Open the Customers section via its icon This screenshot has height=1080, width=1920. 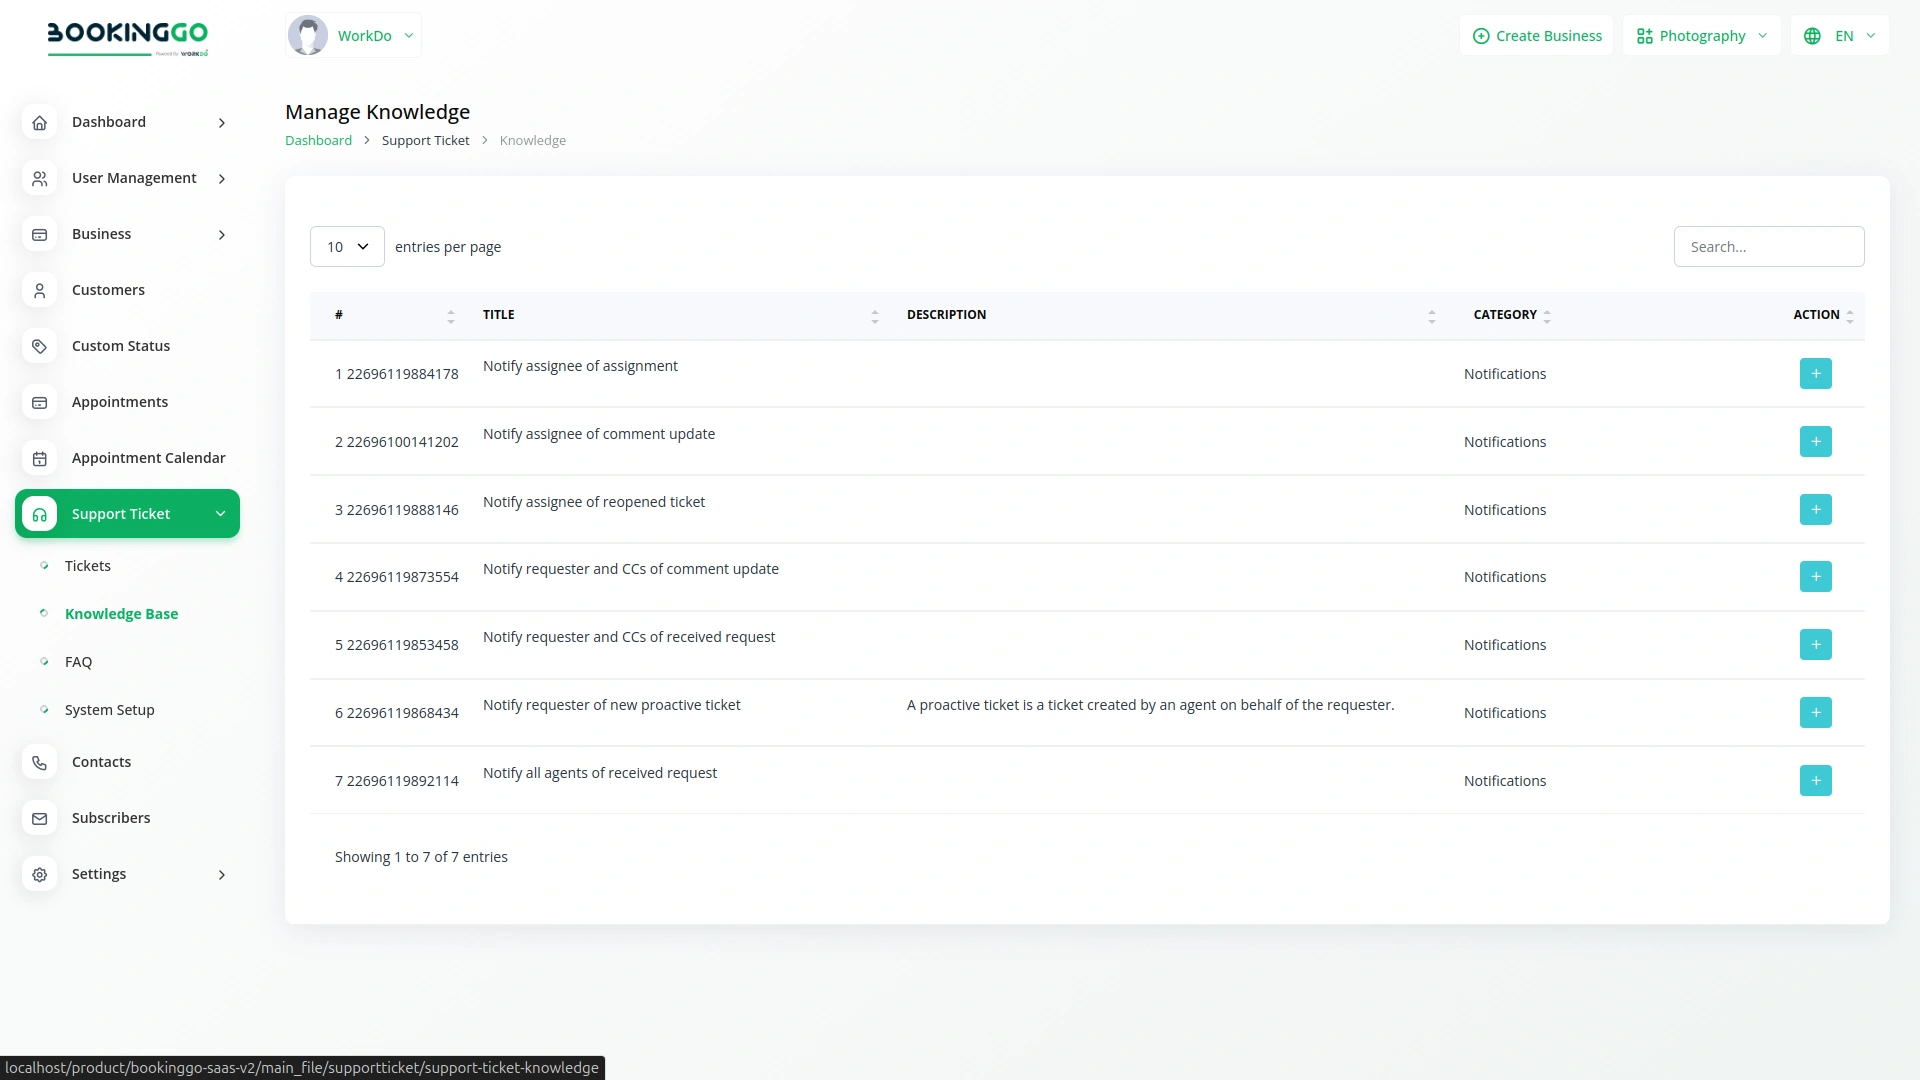pyautogui.click(x=39, y=290)
